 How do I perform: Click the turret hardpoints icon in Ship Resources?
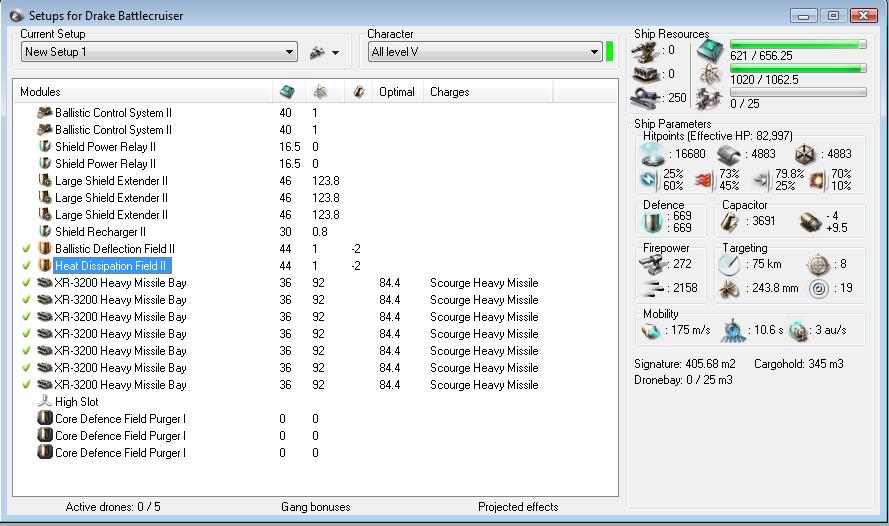point(645,52)
